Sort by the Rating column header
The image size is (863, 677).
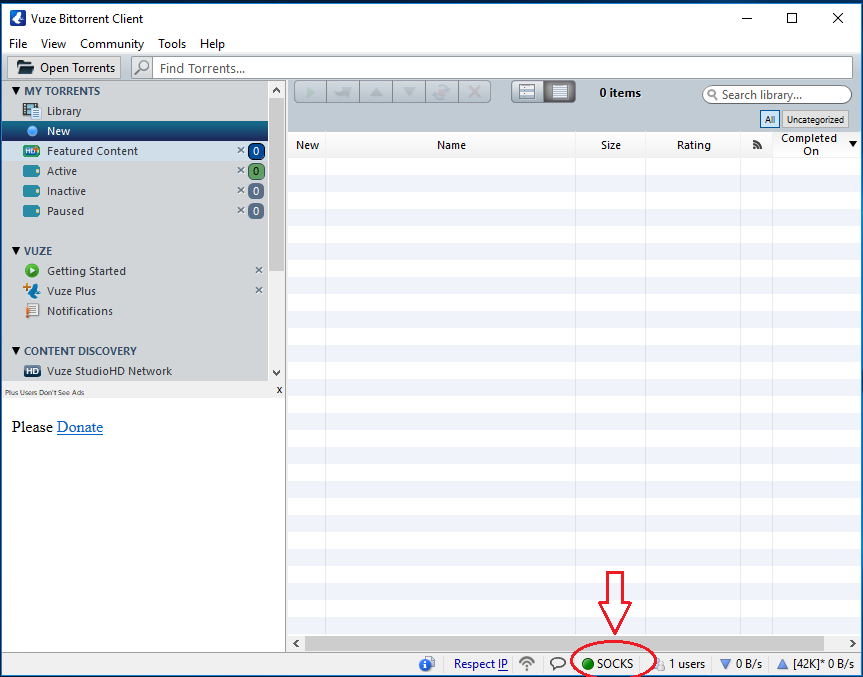point(693,145)
